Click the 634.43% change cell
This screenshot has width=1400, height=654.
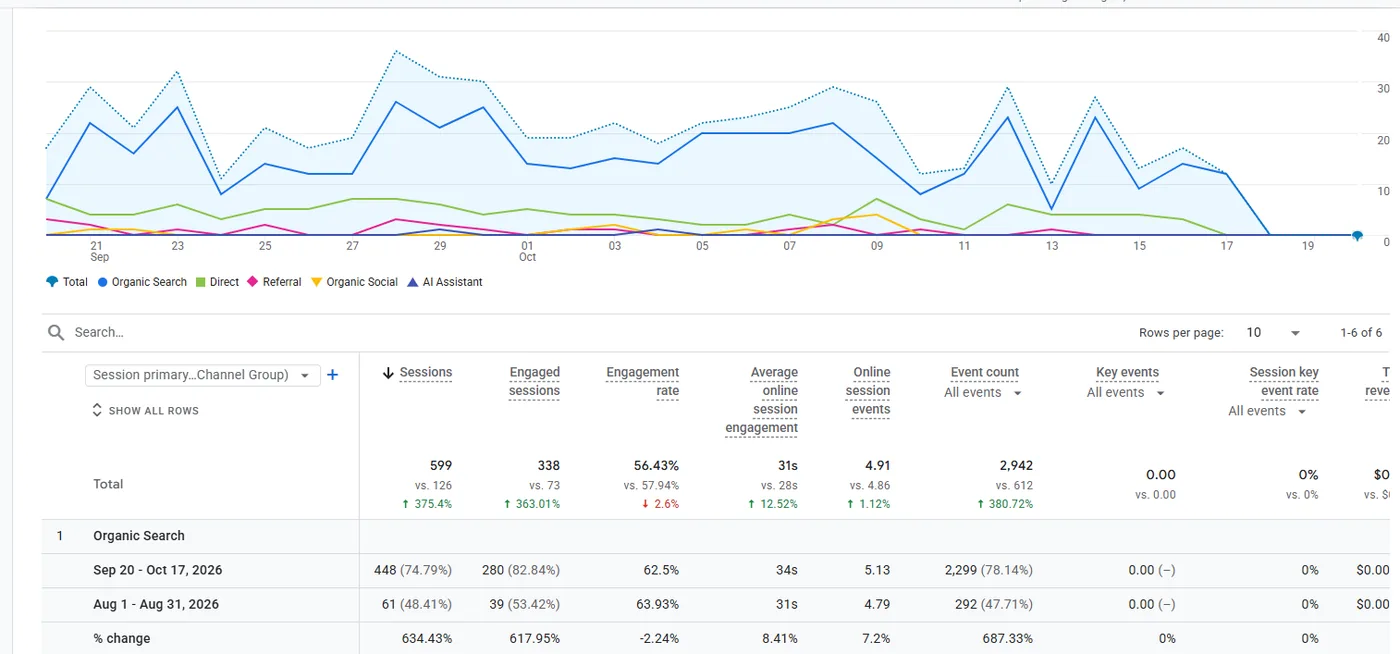pos(426,638)
